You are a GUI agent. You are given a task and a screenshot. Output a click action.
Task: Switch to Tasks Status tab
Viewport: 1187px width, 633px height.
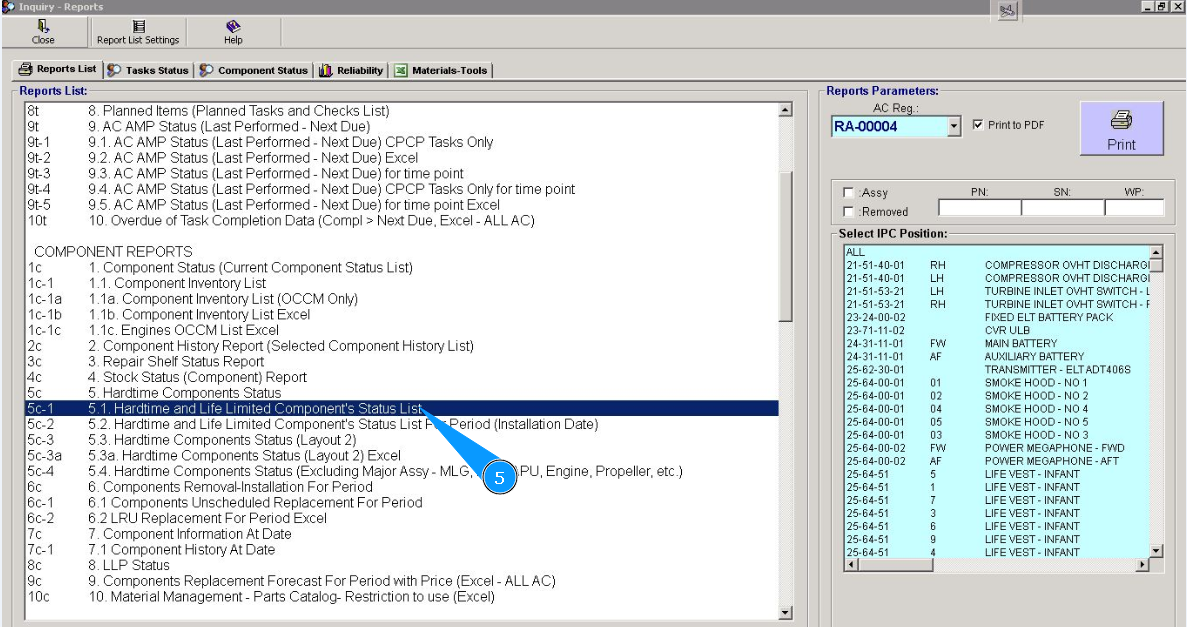coord(148,70)
